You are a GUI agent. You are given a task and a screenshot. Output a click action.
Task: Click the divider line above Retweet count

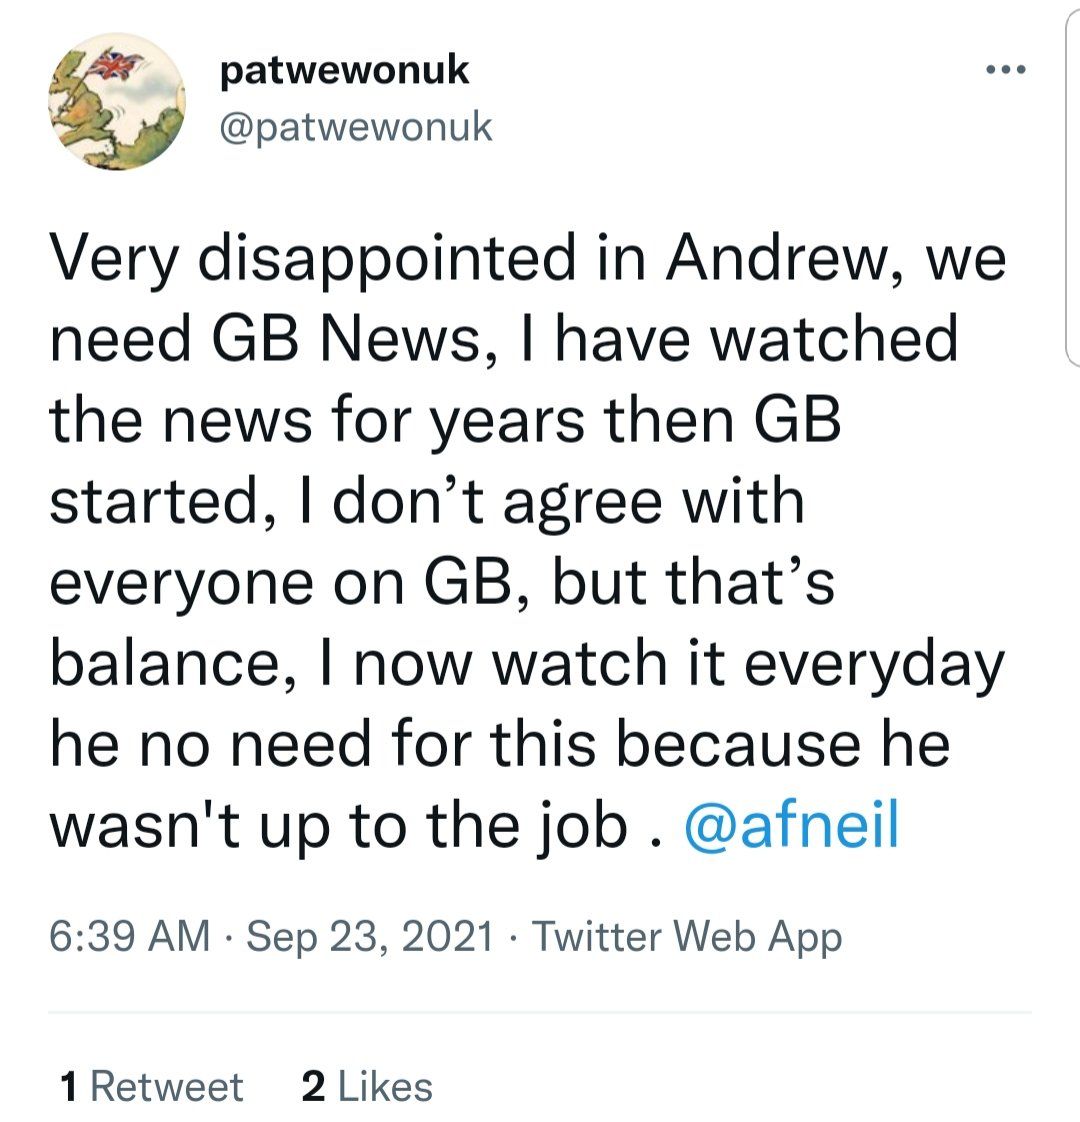coord(540,1011)
